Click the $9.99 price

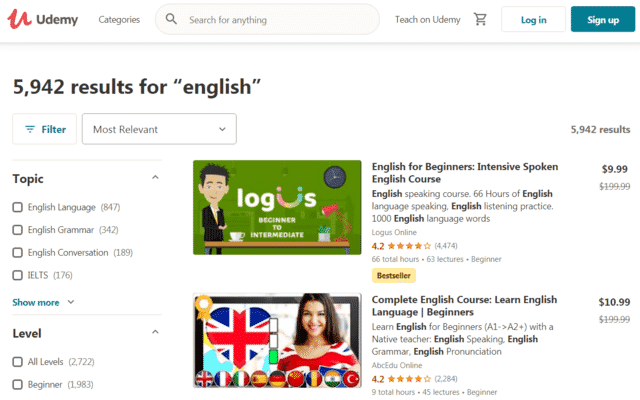click(x=614, y=169)
